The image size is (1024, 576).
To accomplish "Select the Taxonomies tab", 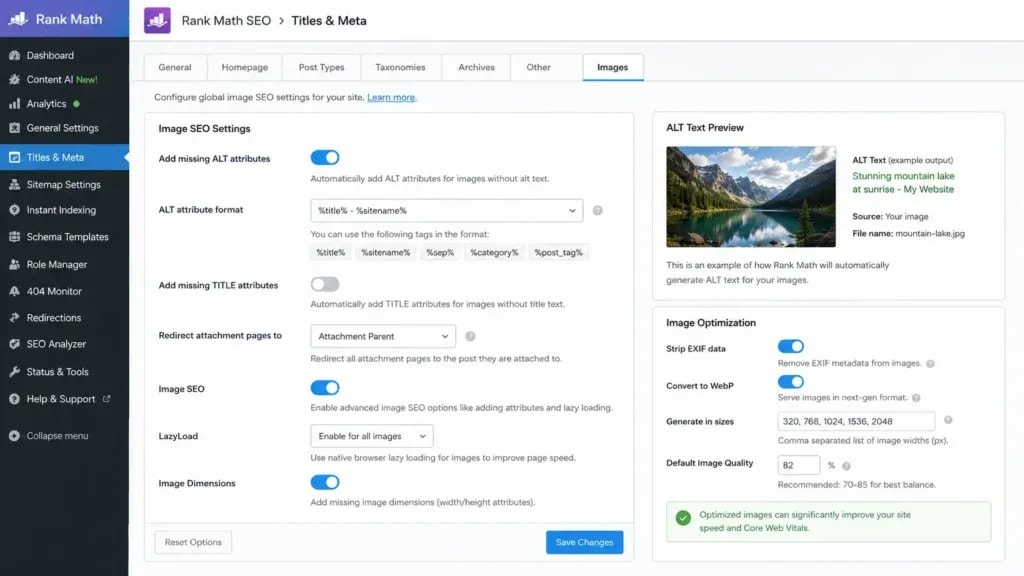I will [x=400, y=67].
